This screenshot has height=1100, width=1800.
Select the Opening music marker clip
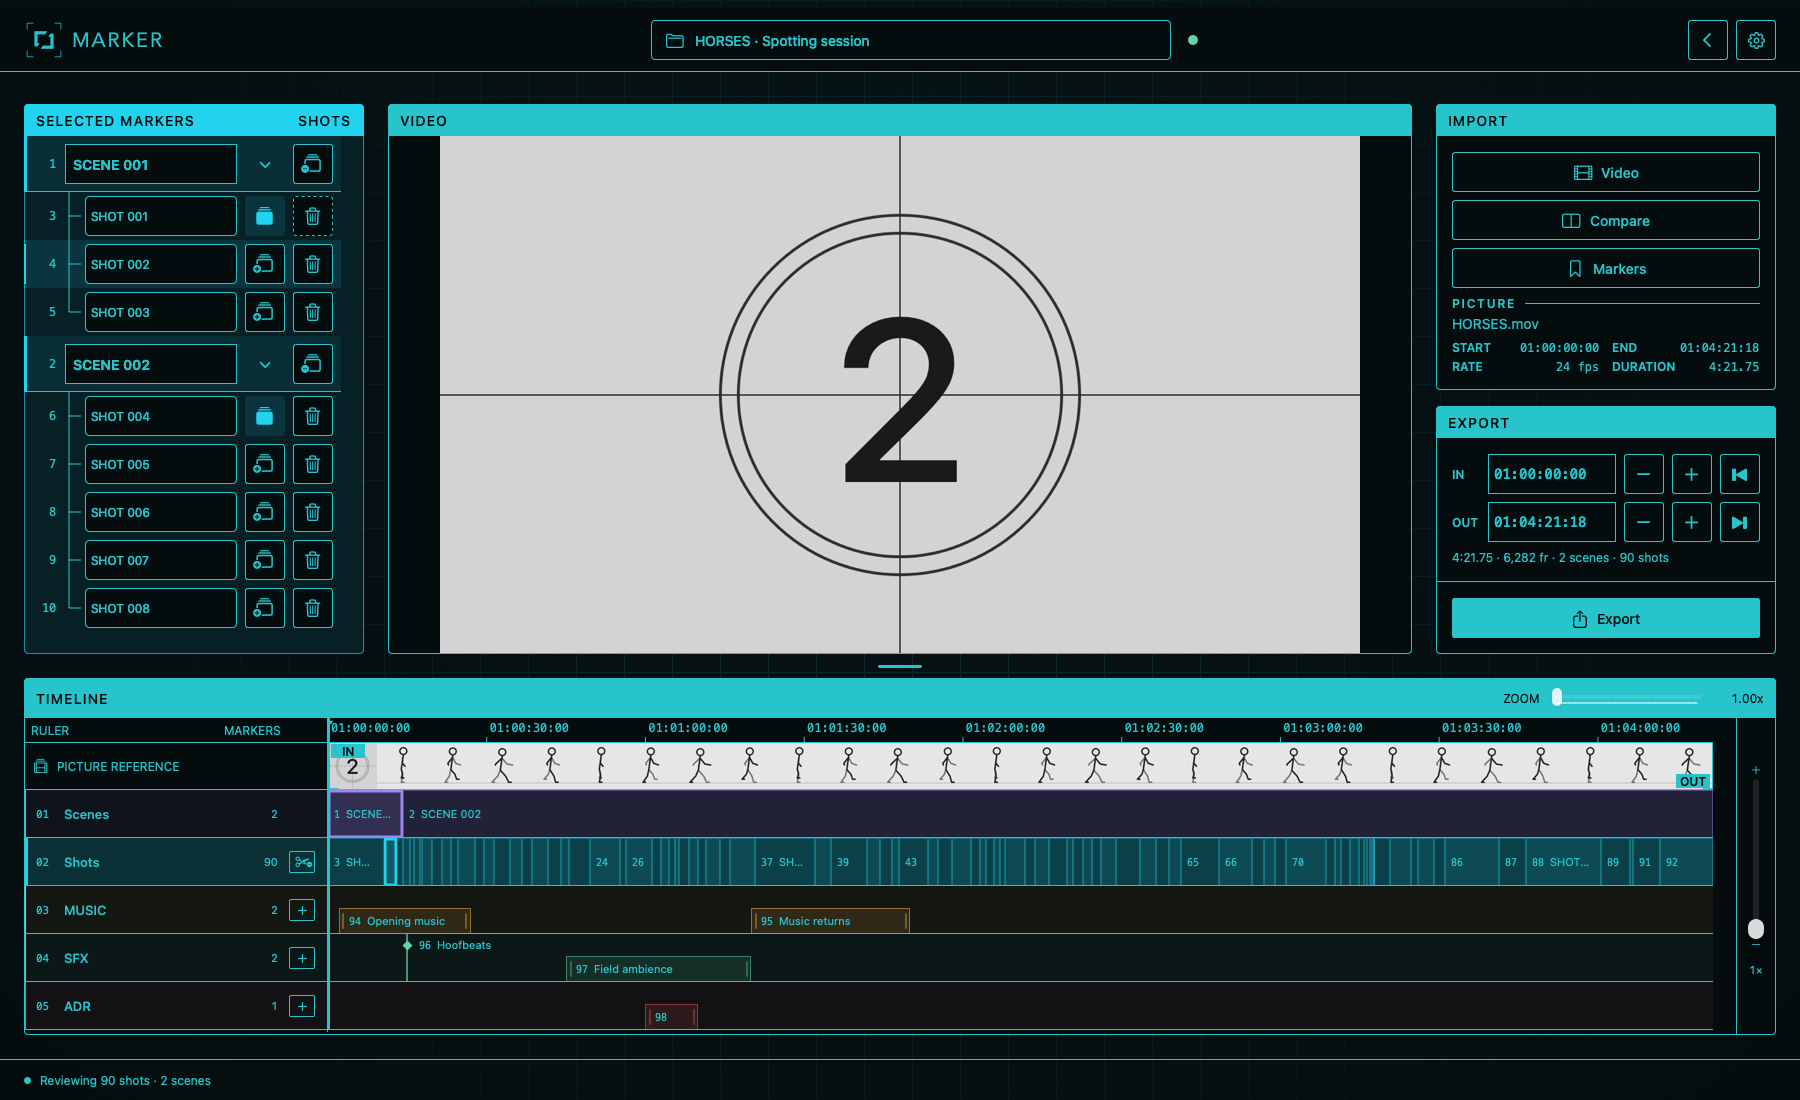tap(405, 921)
